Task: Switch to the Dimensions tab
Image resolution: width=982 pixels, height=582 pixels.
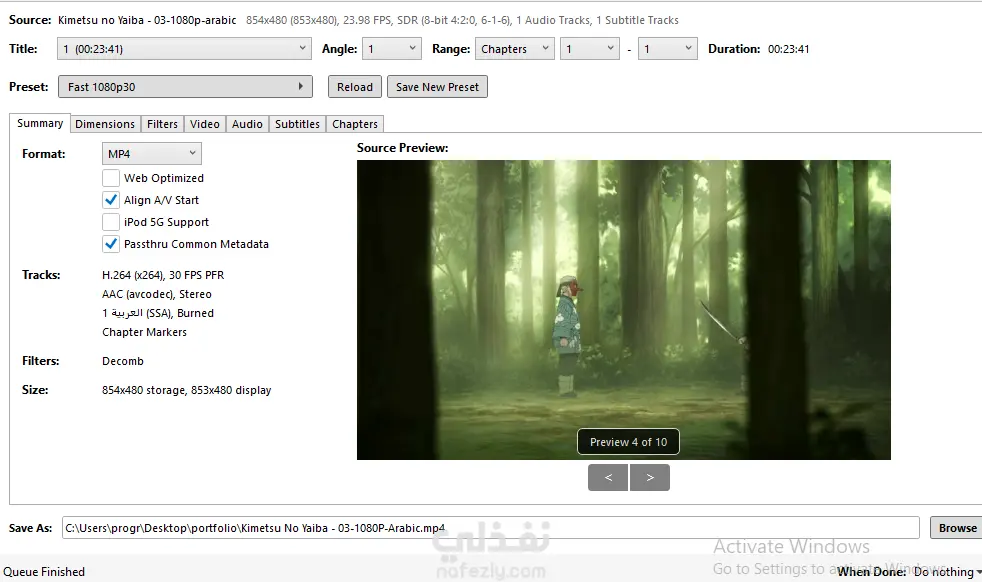Action: click(105, 124)
